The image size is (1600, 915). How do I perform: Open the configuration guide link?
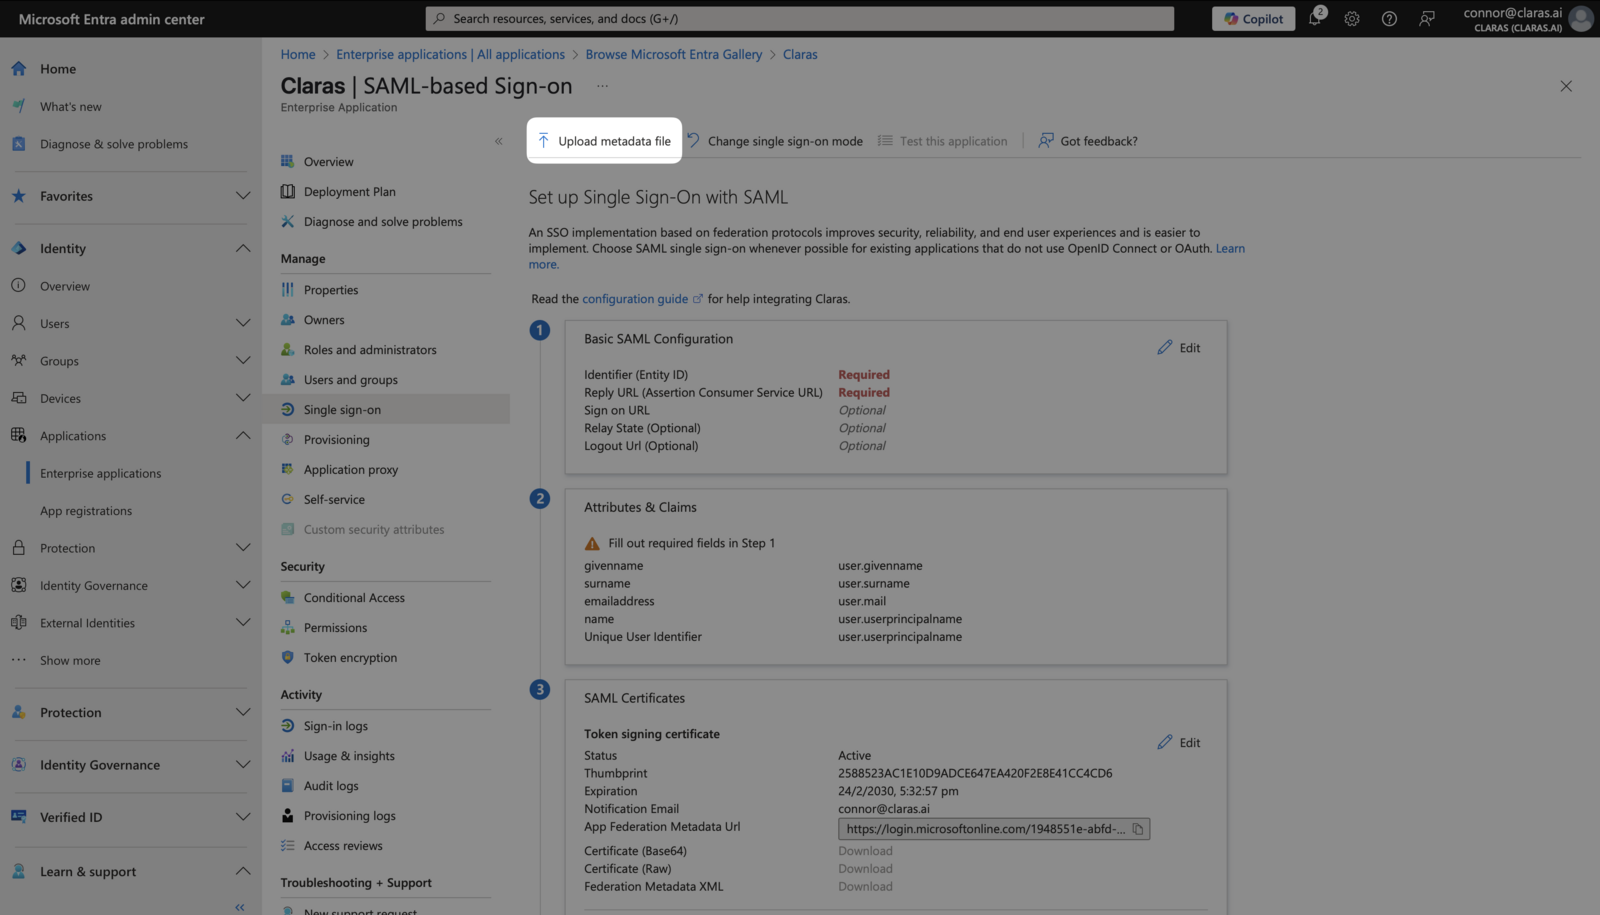click(642, 299)
